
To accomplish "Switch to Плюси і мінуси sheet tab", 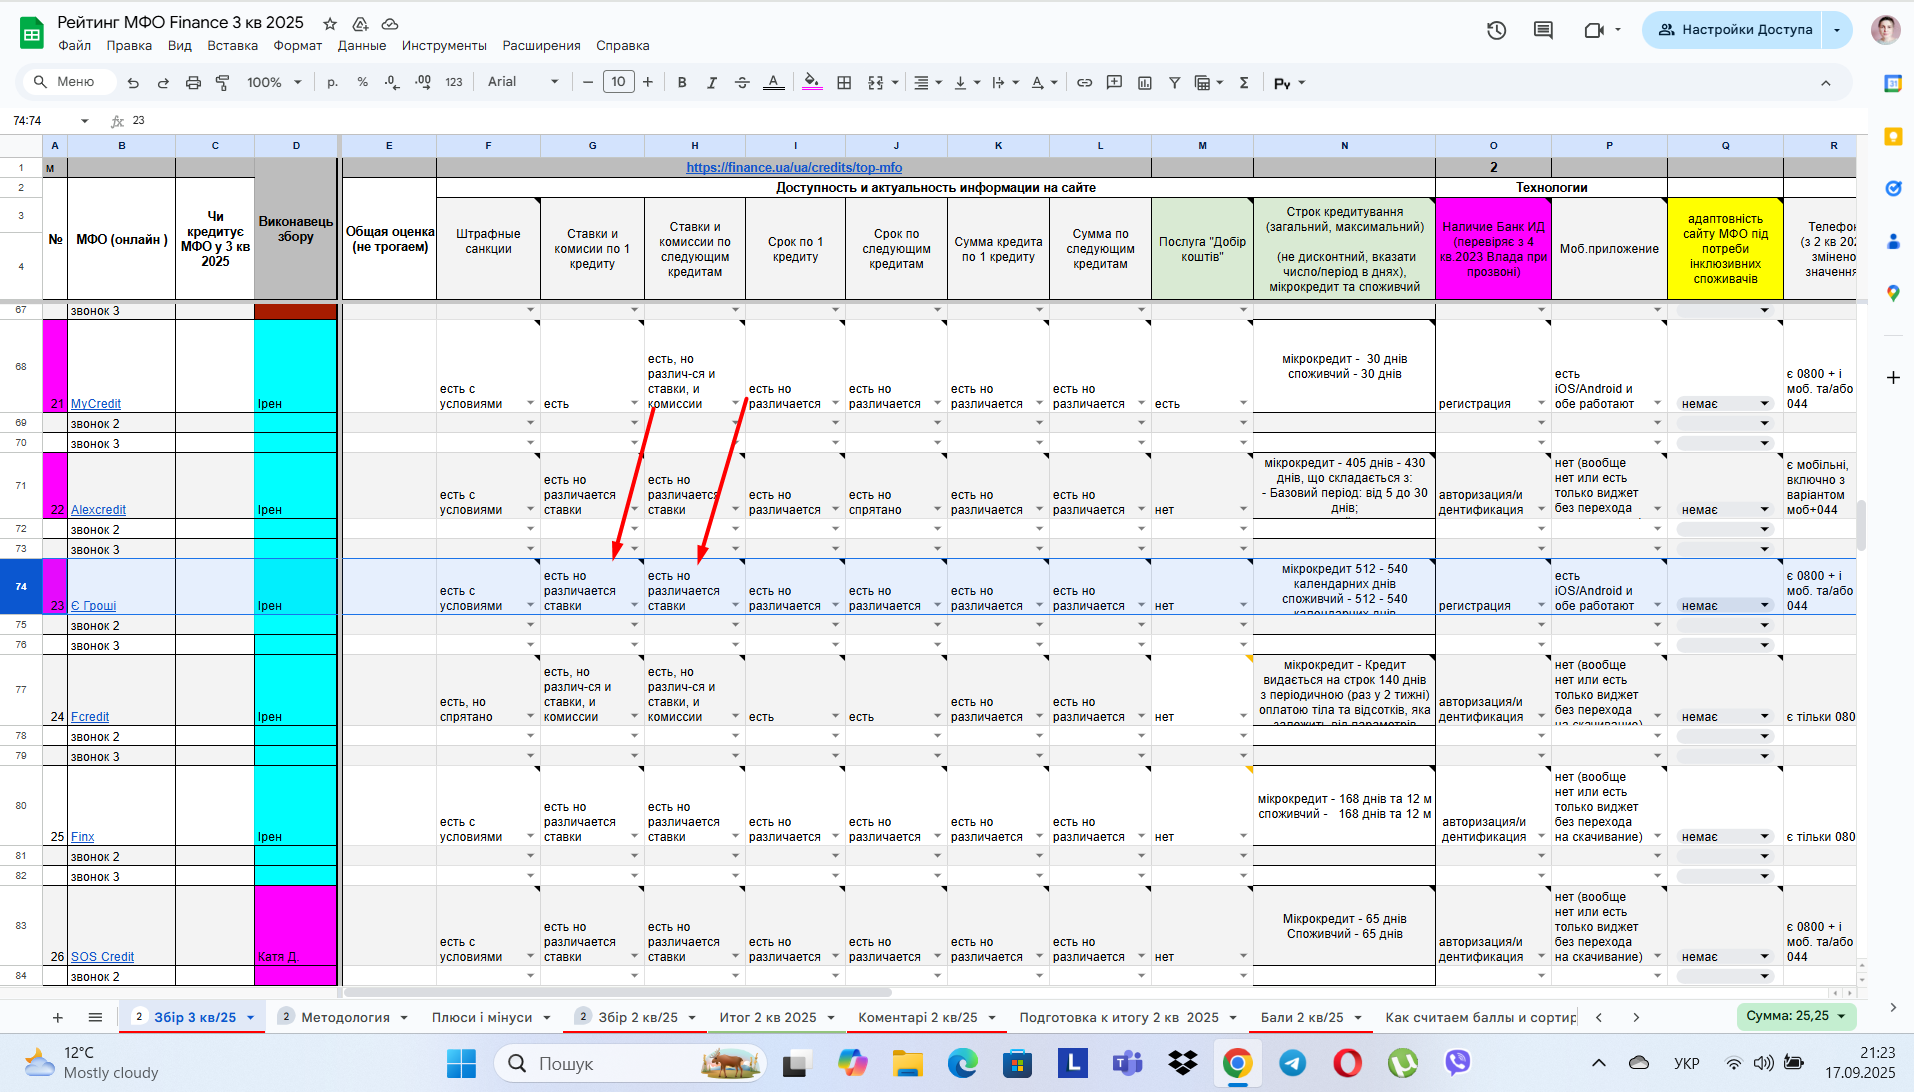I will click(x=482, y=1018).
